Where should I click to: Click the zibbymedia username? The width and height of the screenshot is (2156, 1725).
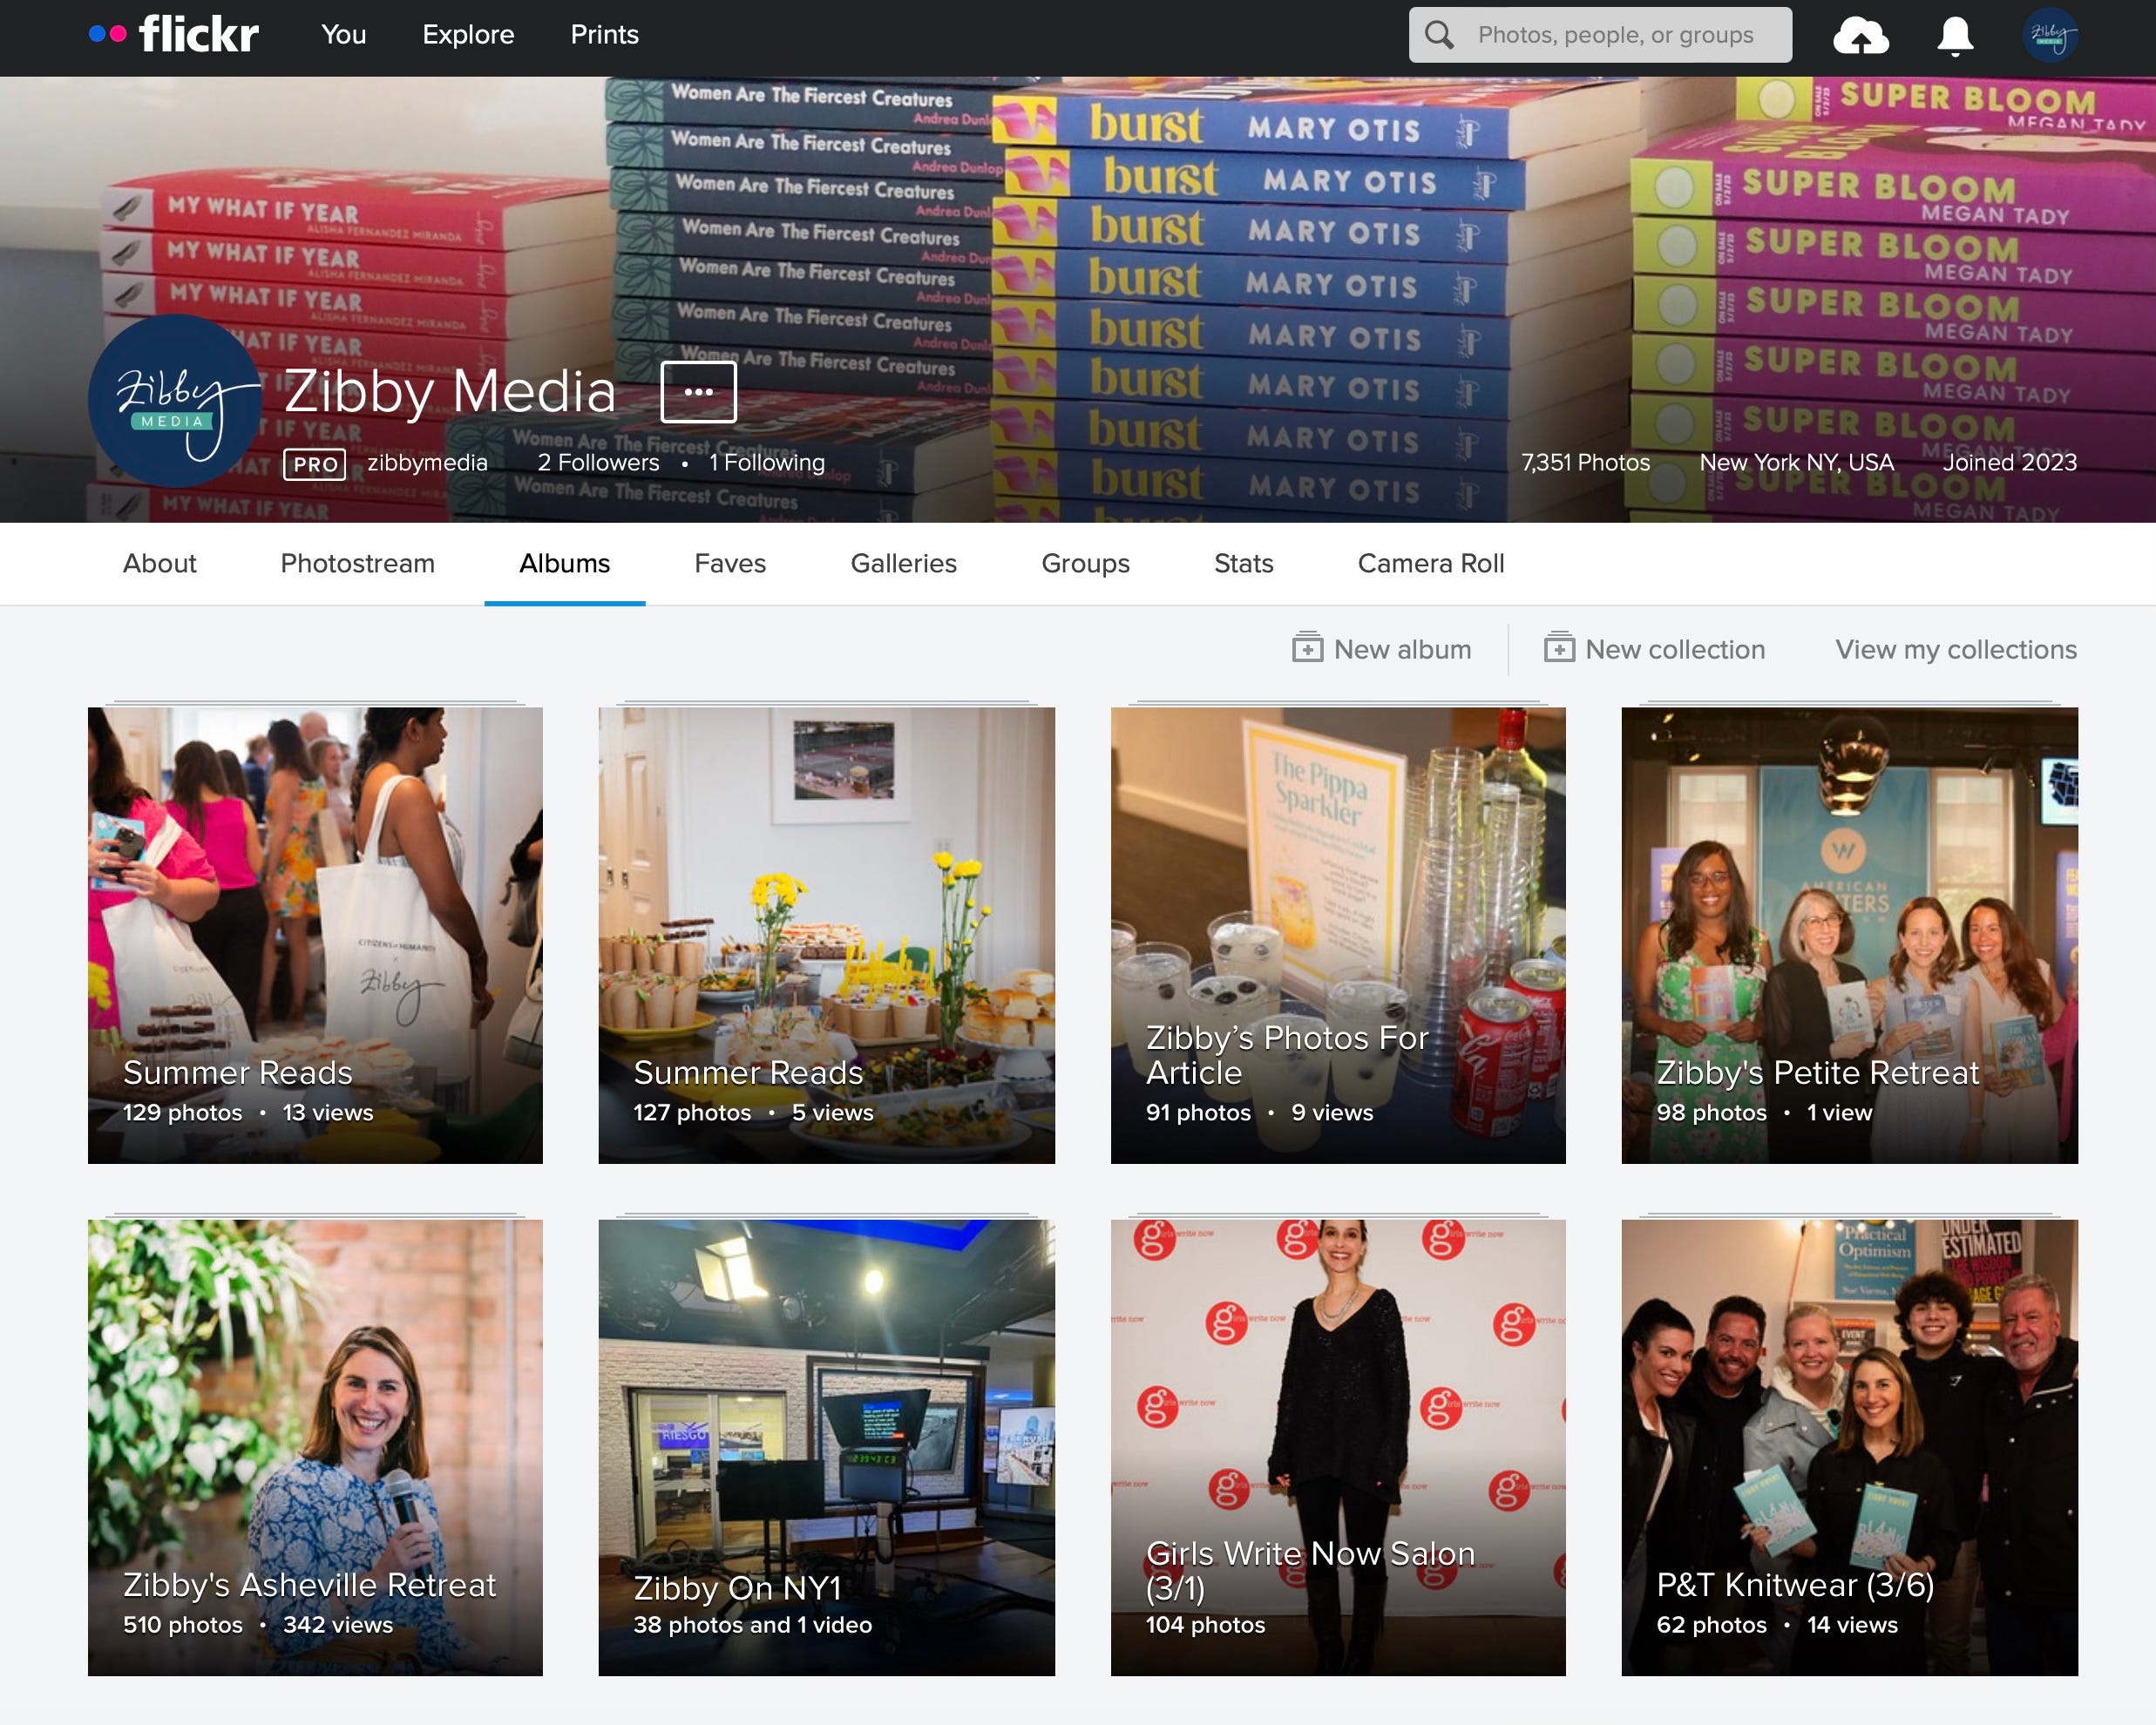click(427, 462)
